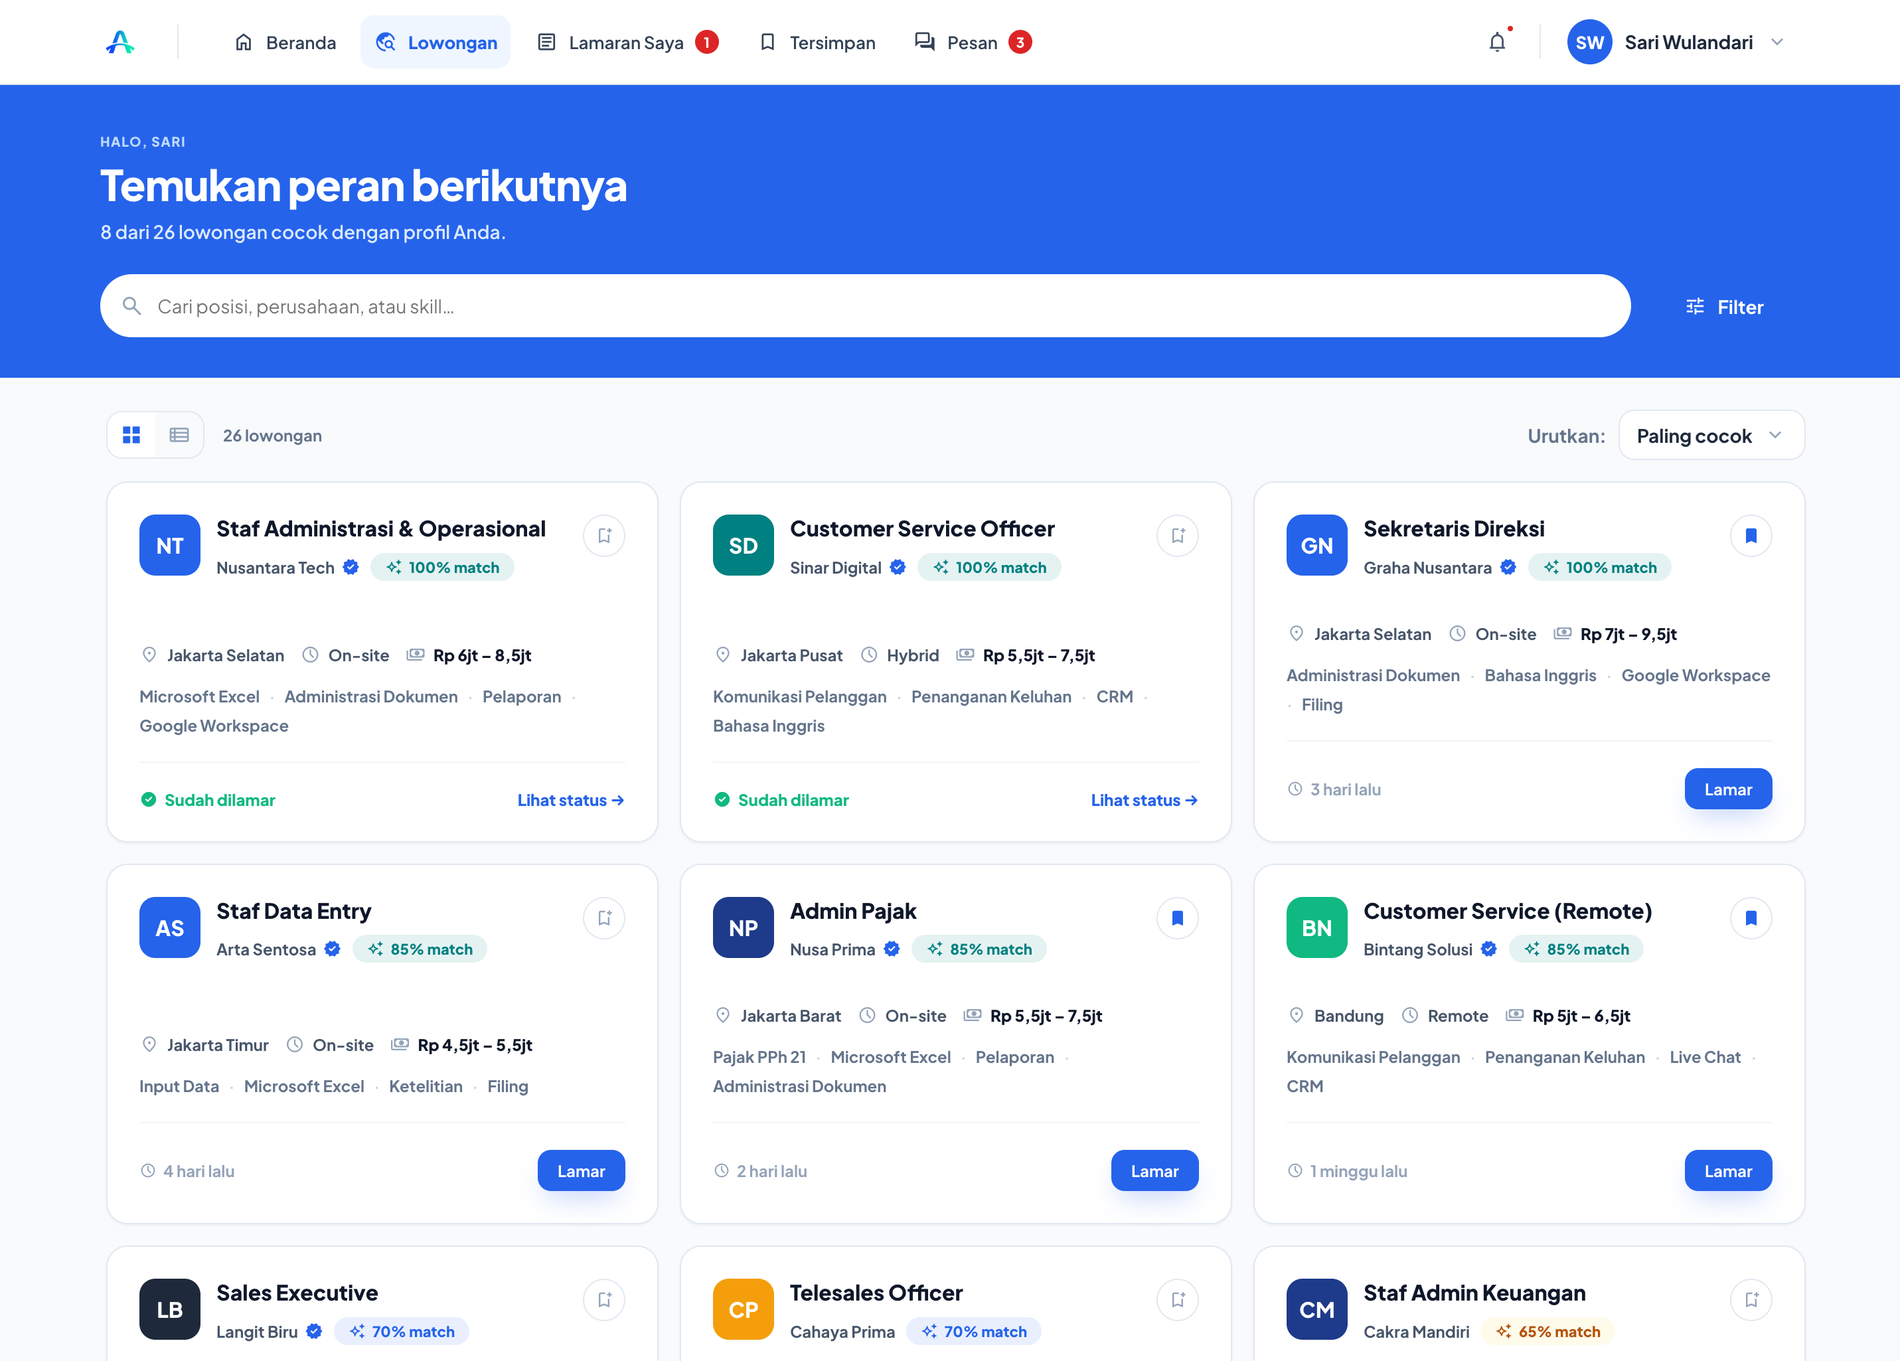1900x1361 pixels.
Task: Click the magnifier icon in search bar
Action: click(x=131, y=306)
